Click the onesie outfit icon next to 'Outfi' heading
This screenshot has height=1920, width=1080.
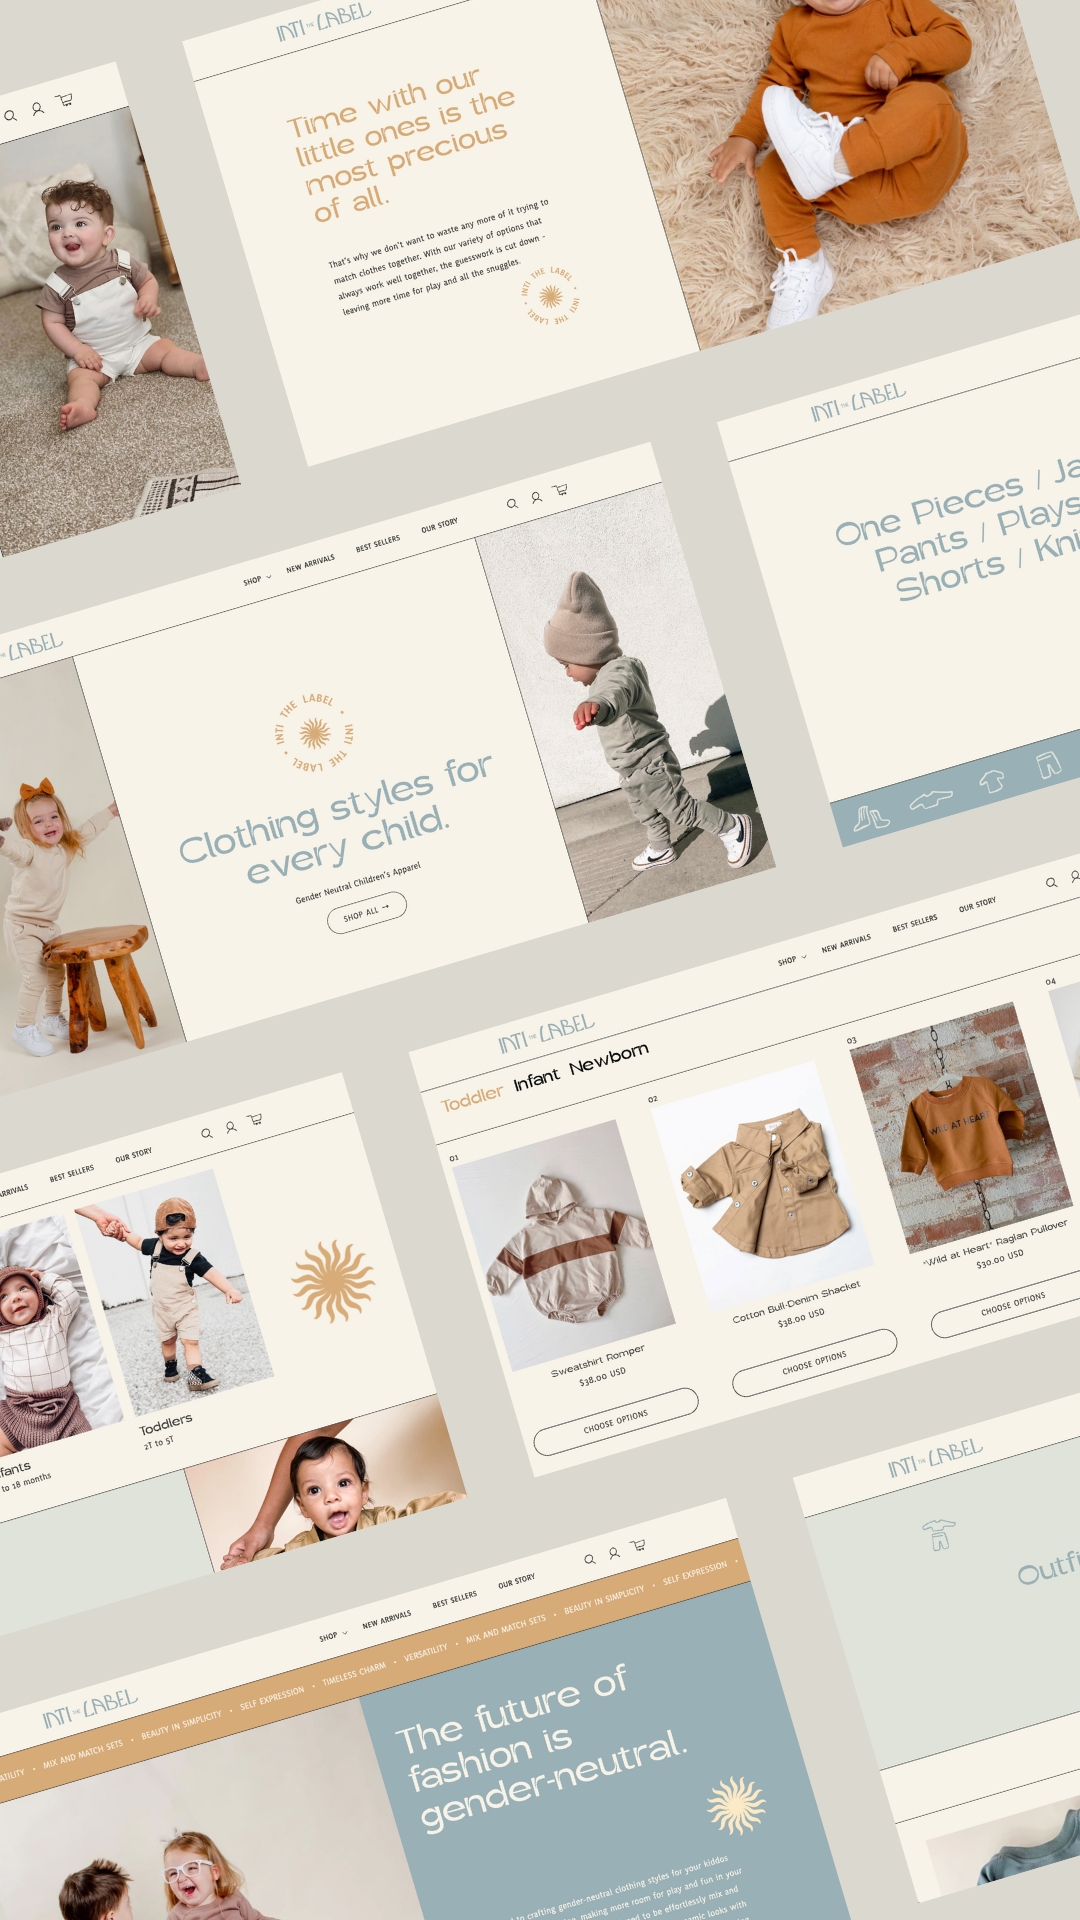939,1534
